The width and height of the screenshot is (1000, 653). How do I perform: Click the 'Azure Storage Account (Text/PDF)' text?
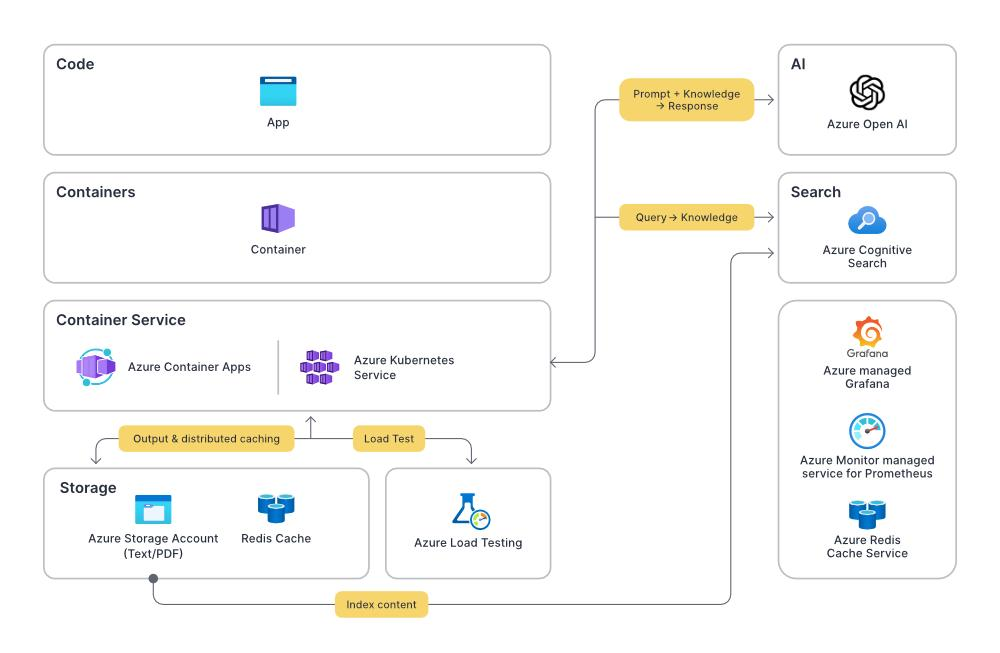[153, 546]
